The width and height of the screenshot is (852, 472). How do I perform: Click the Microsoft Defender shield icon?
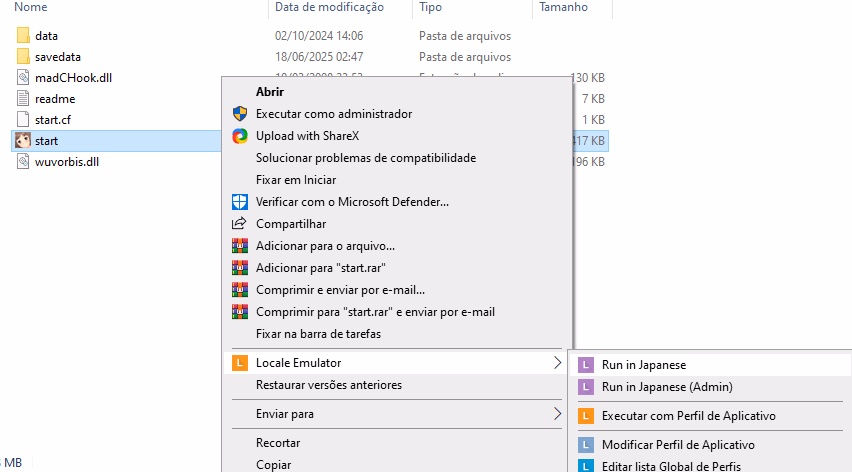239,202
